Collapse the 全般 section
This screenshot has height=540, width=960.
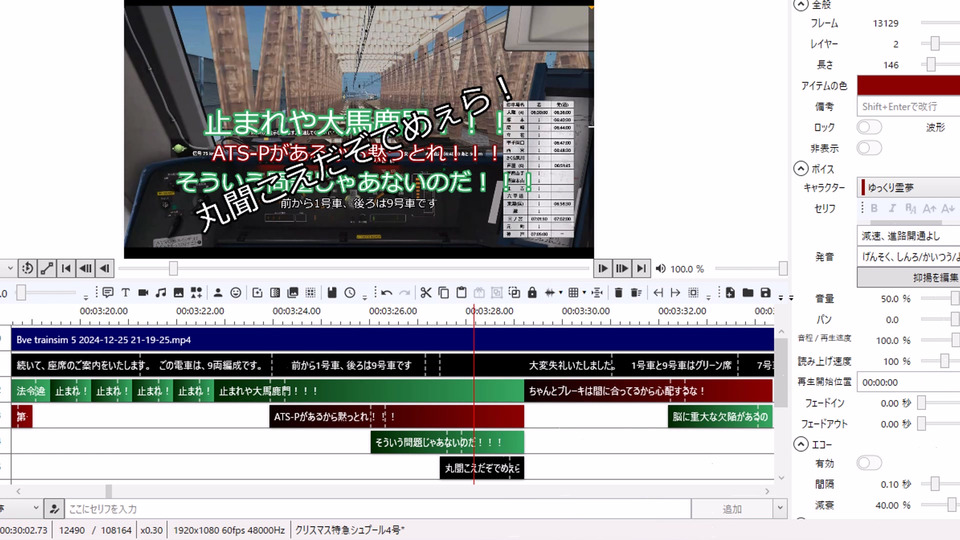pos(801,5)
